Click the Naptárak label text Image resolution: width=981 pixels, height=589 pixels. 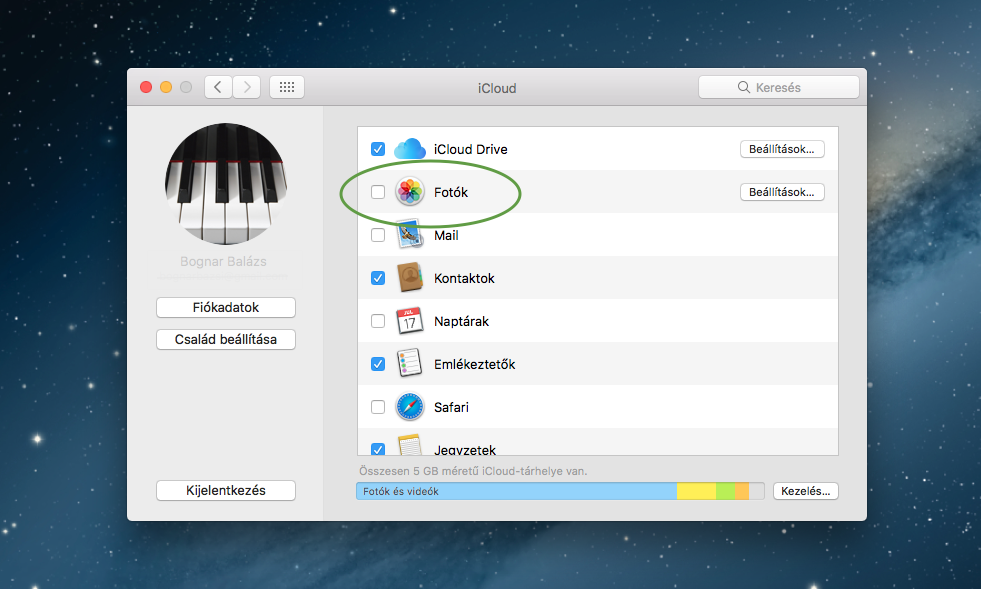(x=461, y=321)
